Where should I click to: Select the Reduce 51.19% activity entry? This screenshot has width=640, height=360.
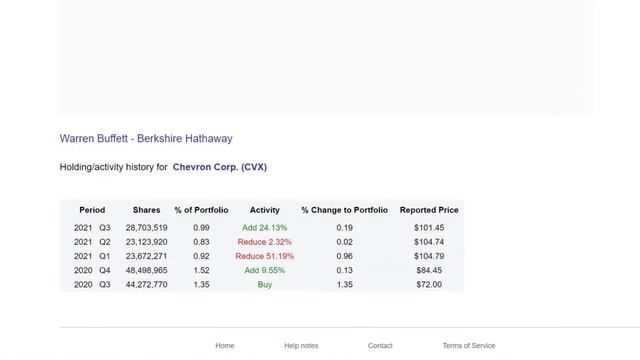(264, 256)
